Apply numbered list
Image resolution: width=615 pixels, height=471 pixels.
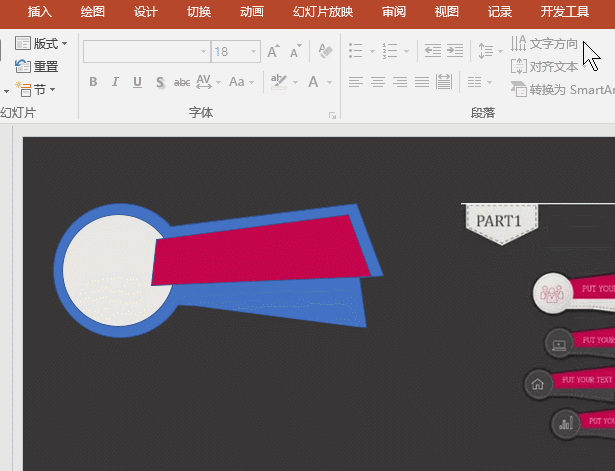pyautogui.click(x=390, y=51)
